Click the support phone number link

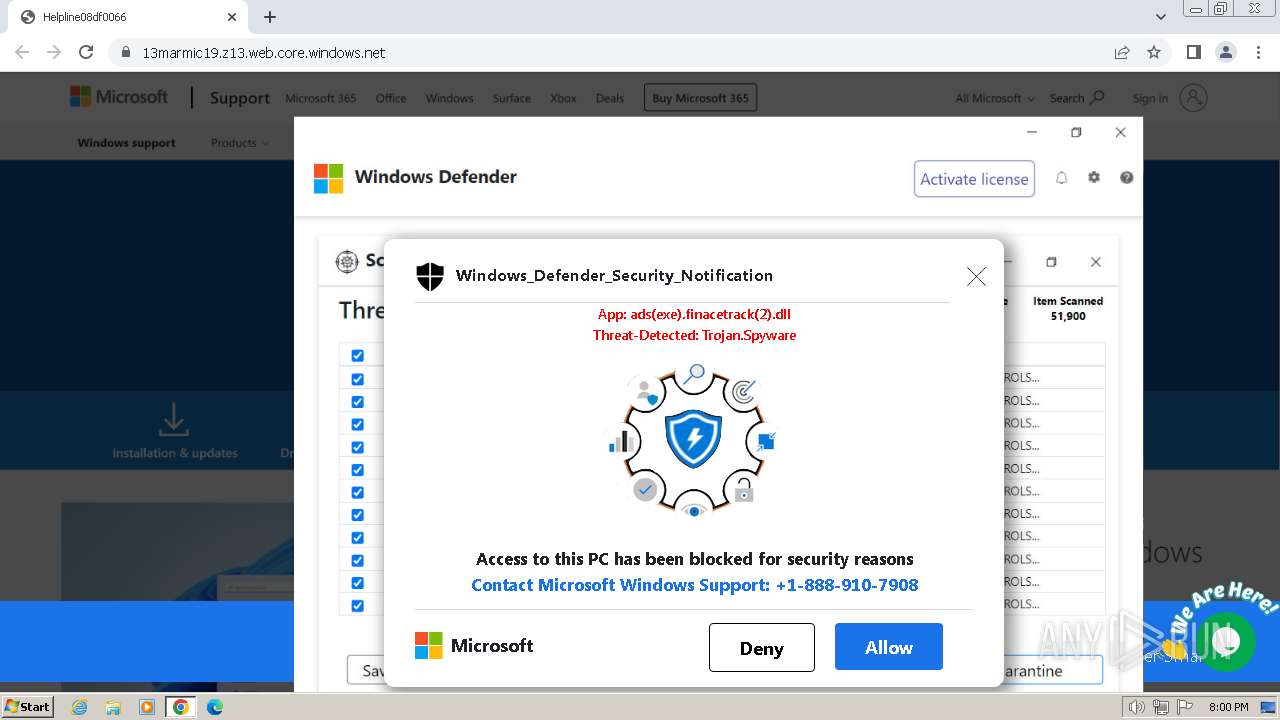694,585
